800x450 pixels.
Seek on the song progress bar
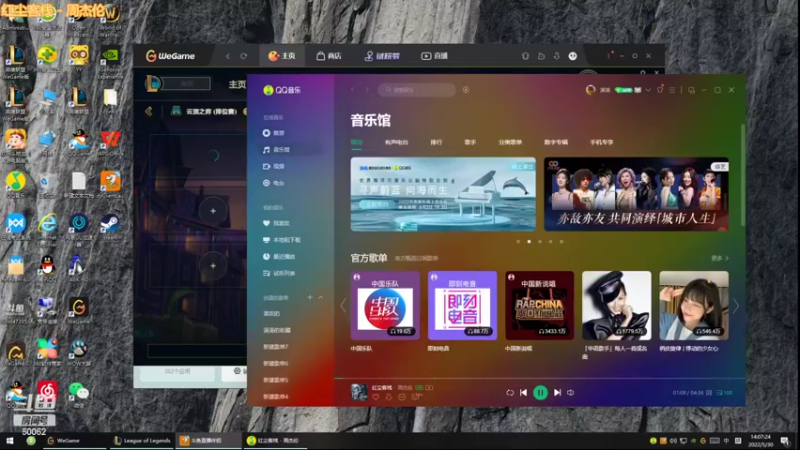[x=540, y=379]
